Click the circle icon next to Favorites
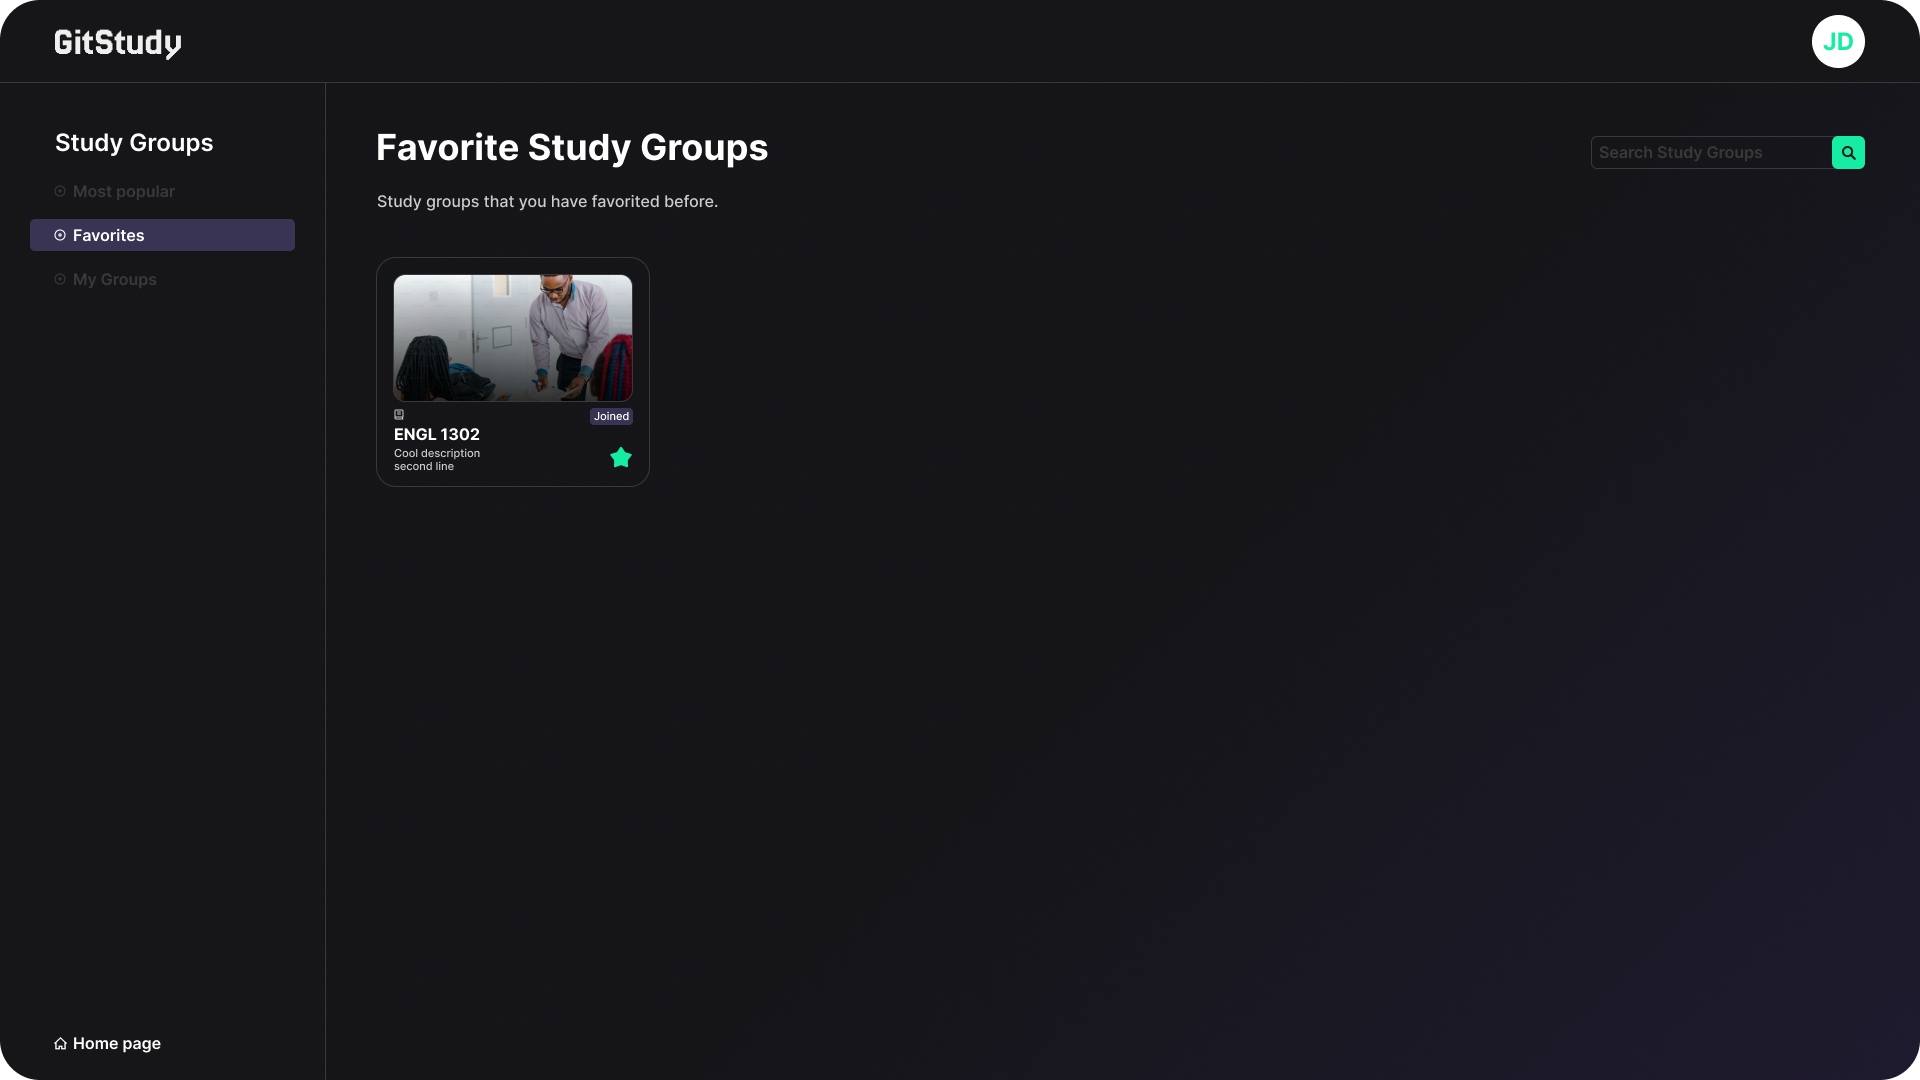1920x1080 pixels. point(60,236)
